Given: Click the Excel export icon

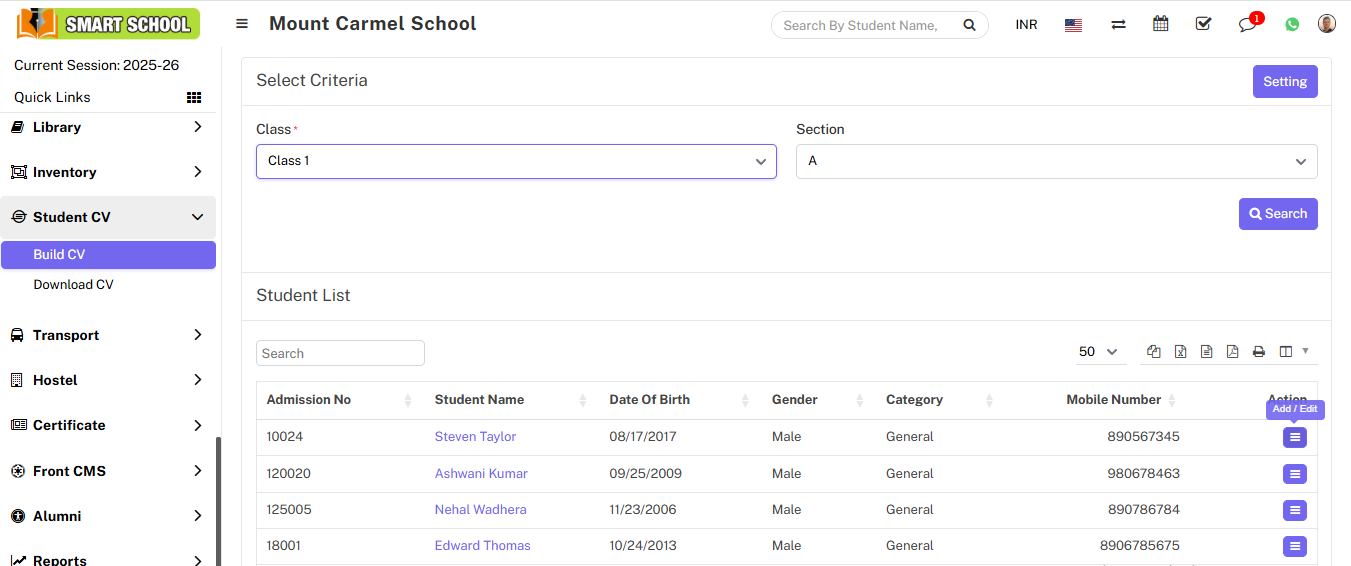Looking at the screenshot, I should coord(1180,352).
